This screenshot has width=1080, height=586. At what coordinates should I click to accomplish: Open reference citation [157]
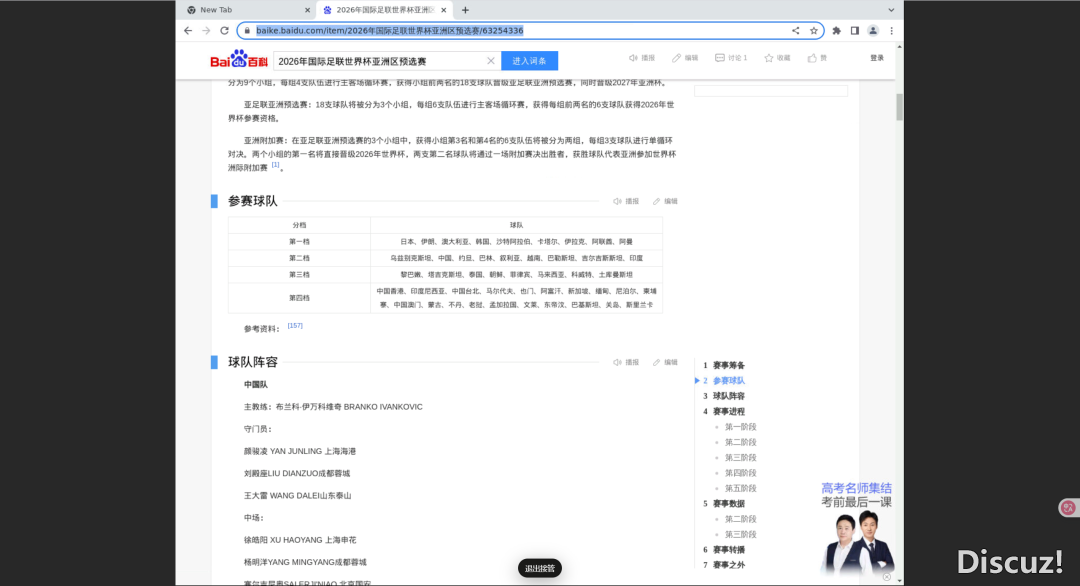[x=295, y=326]
